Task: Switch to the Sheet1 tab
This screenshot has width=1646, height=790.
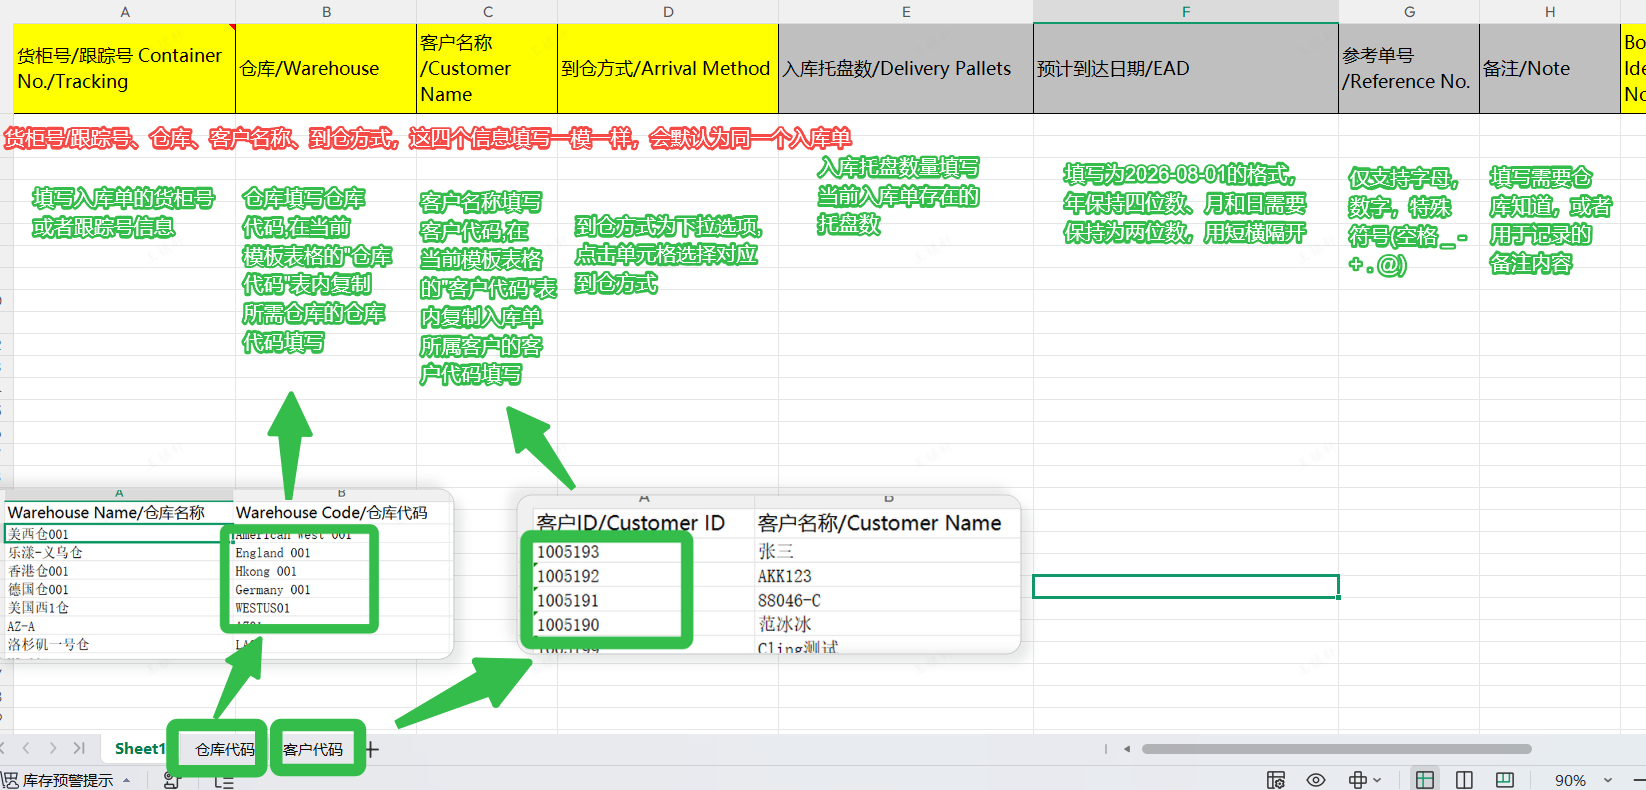Action: [139, 748]
